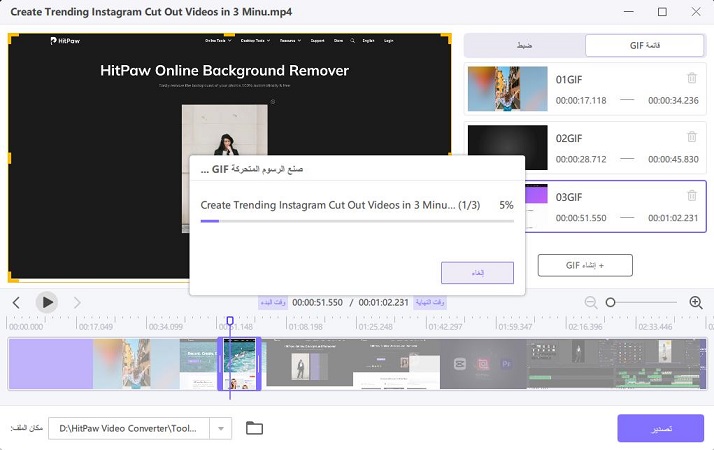
Task: Adjust the timeline zoom slider handle
Action: click(611, 302)
